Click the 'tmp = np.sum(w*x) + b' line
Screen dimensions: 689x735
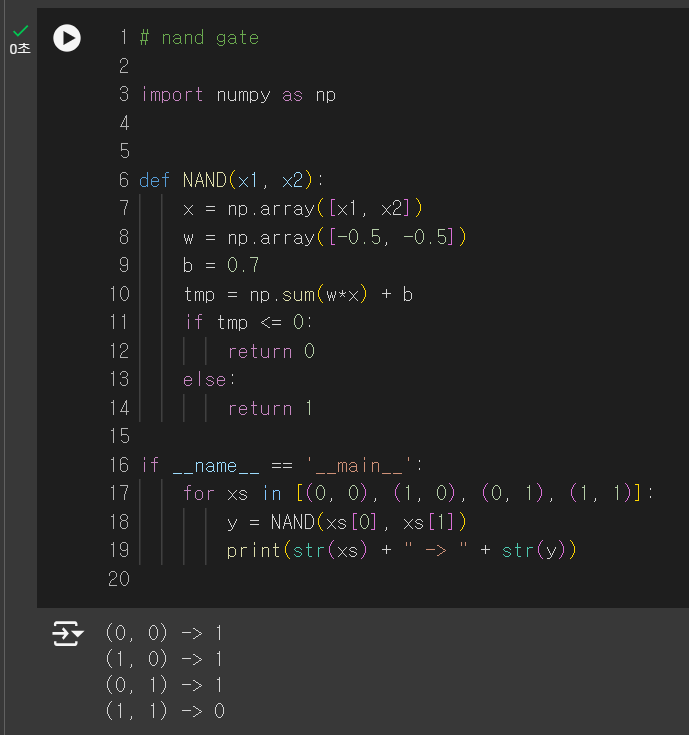tap(298, 294)
